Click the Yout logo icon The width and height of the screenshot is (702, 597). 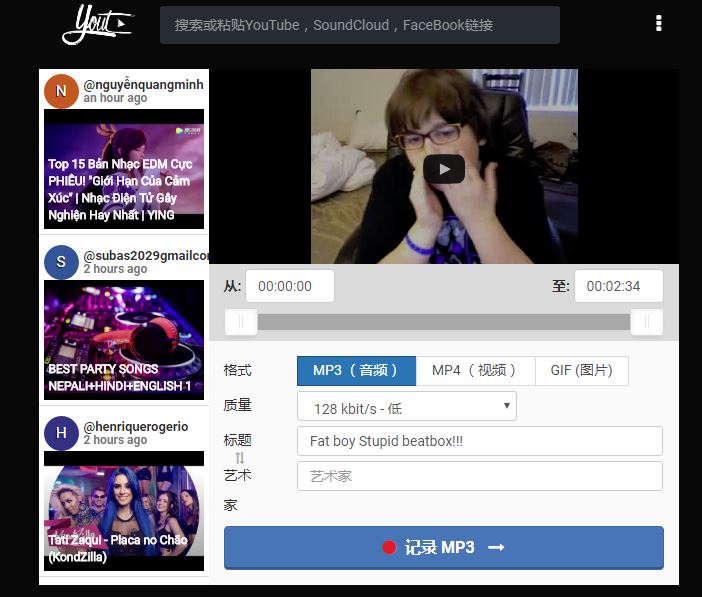(97, 24)
